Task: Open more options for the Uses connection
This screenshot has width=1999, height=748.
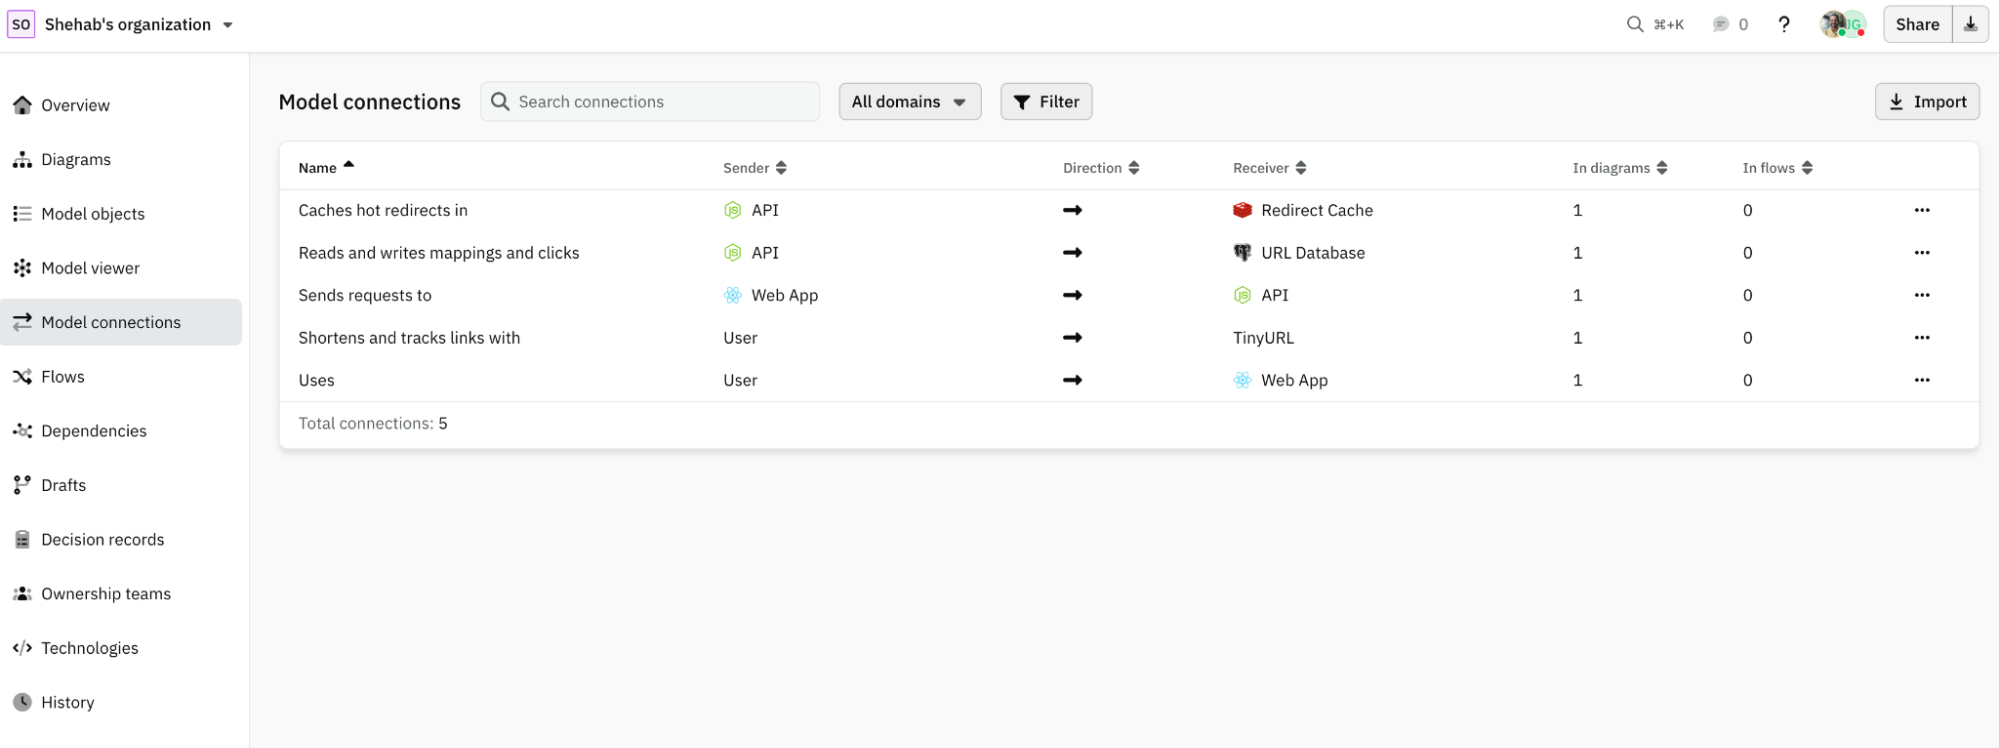Action: pos(1922,380)
